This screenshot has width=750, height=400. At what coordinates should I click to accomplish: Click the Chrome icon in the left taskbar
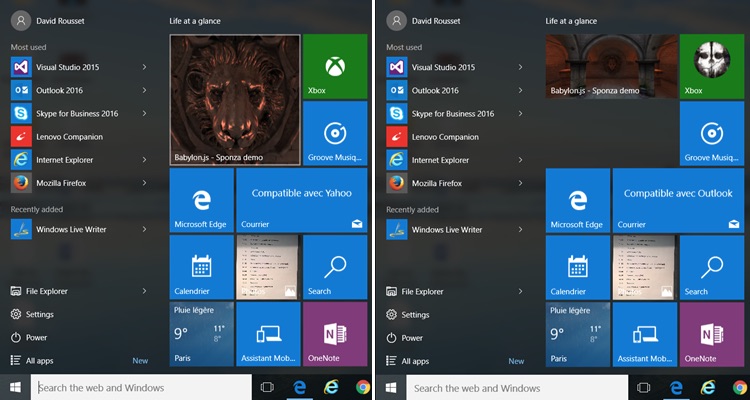coord(363,388)
